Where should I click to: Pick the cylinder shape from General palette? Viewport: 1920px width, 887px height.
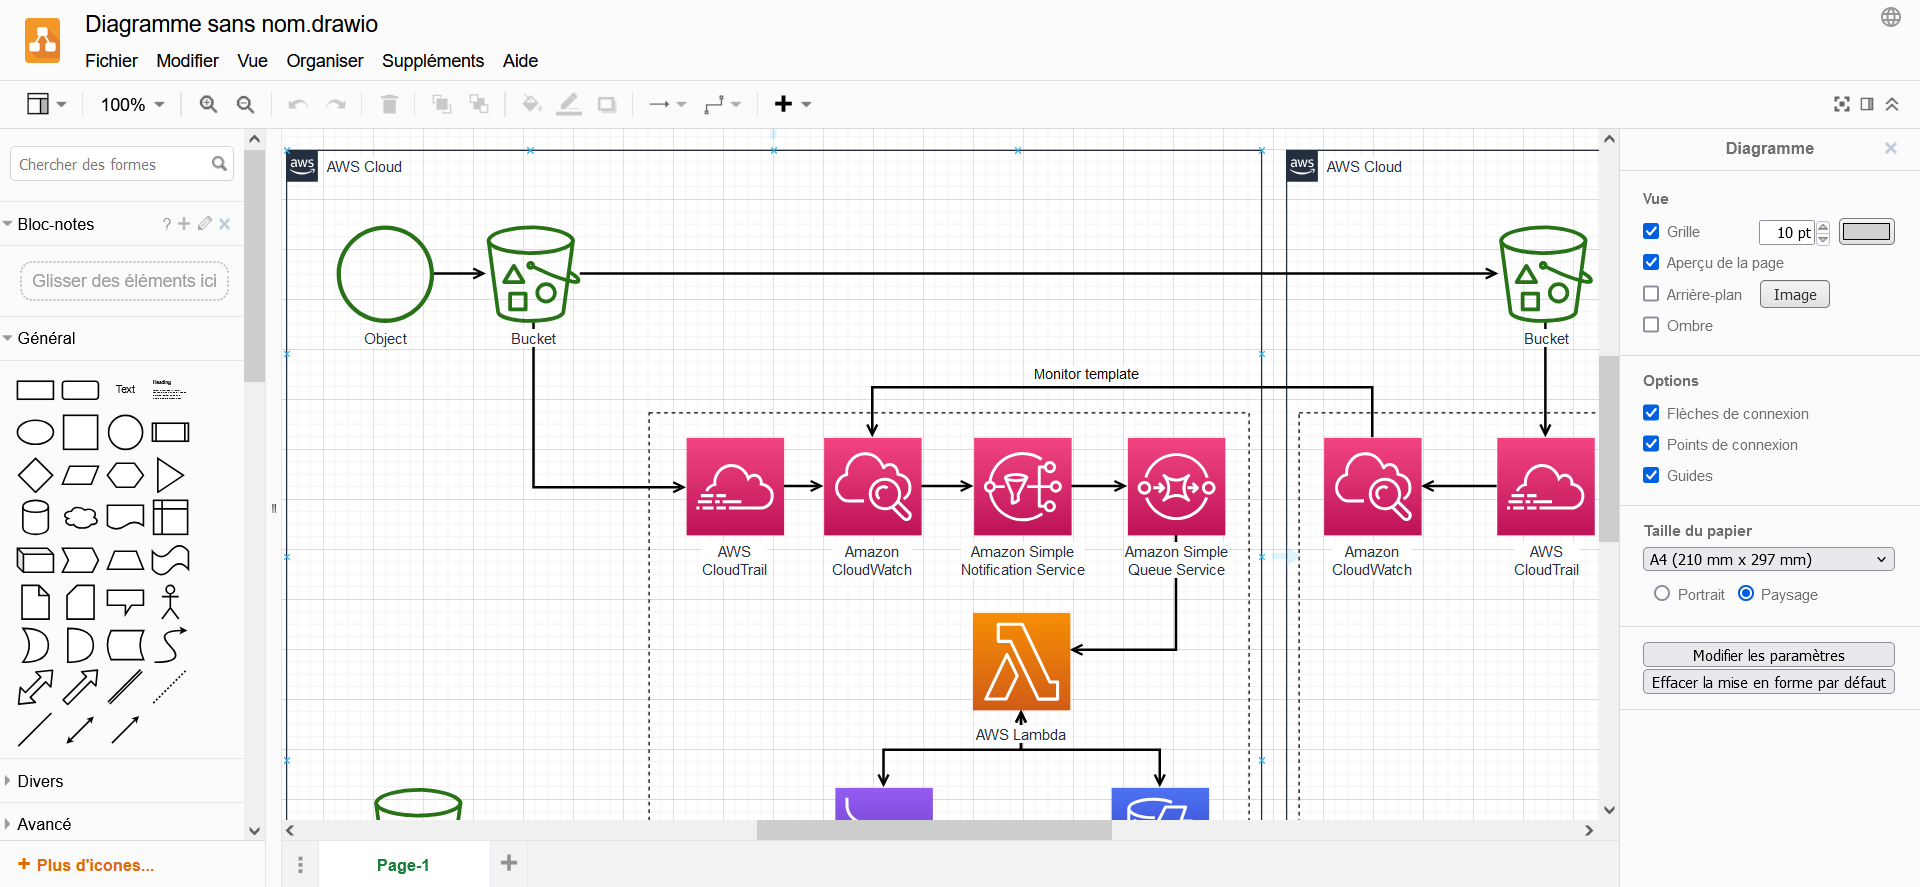35,517
